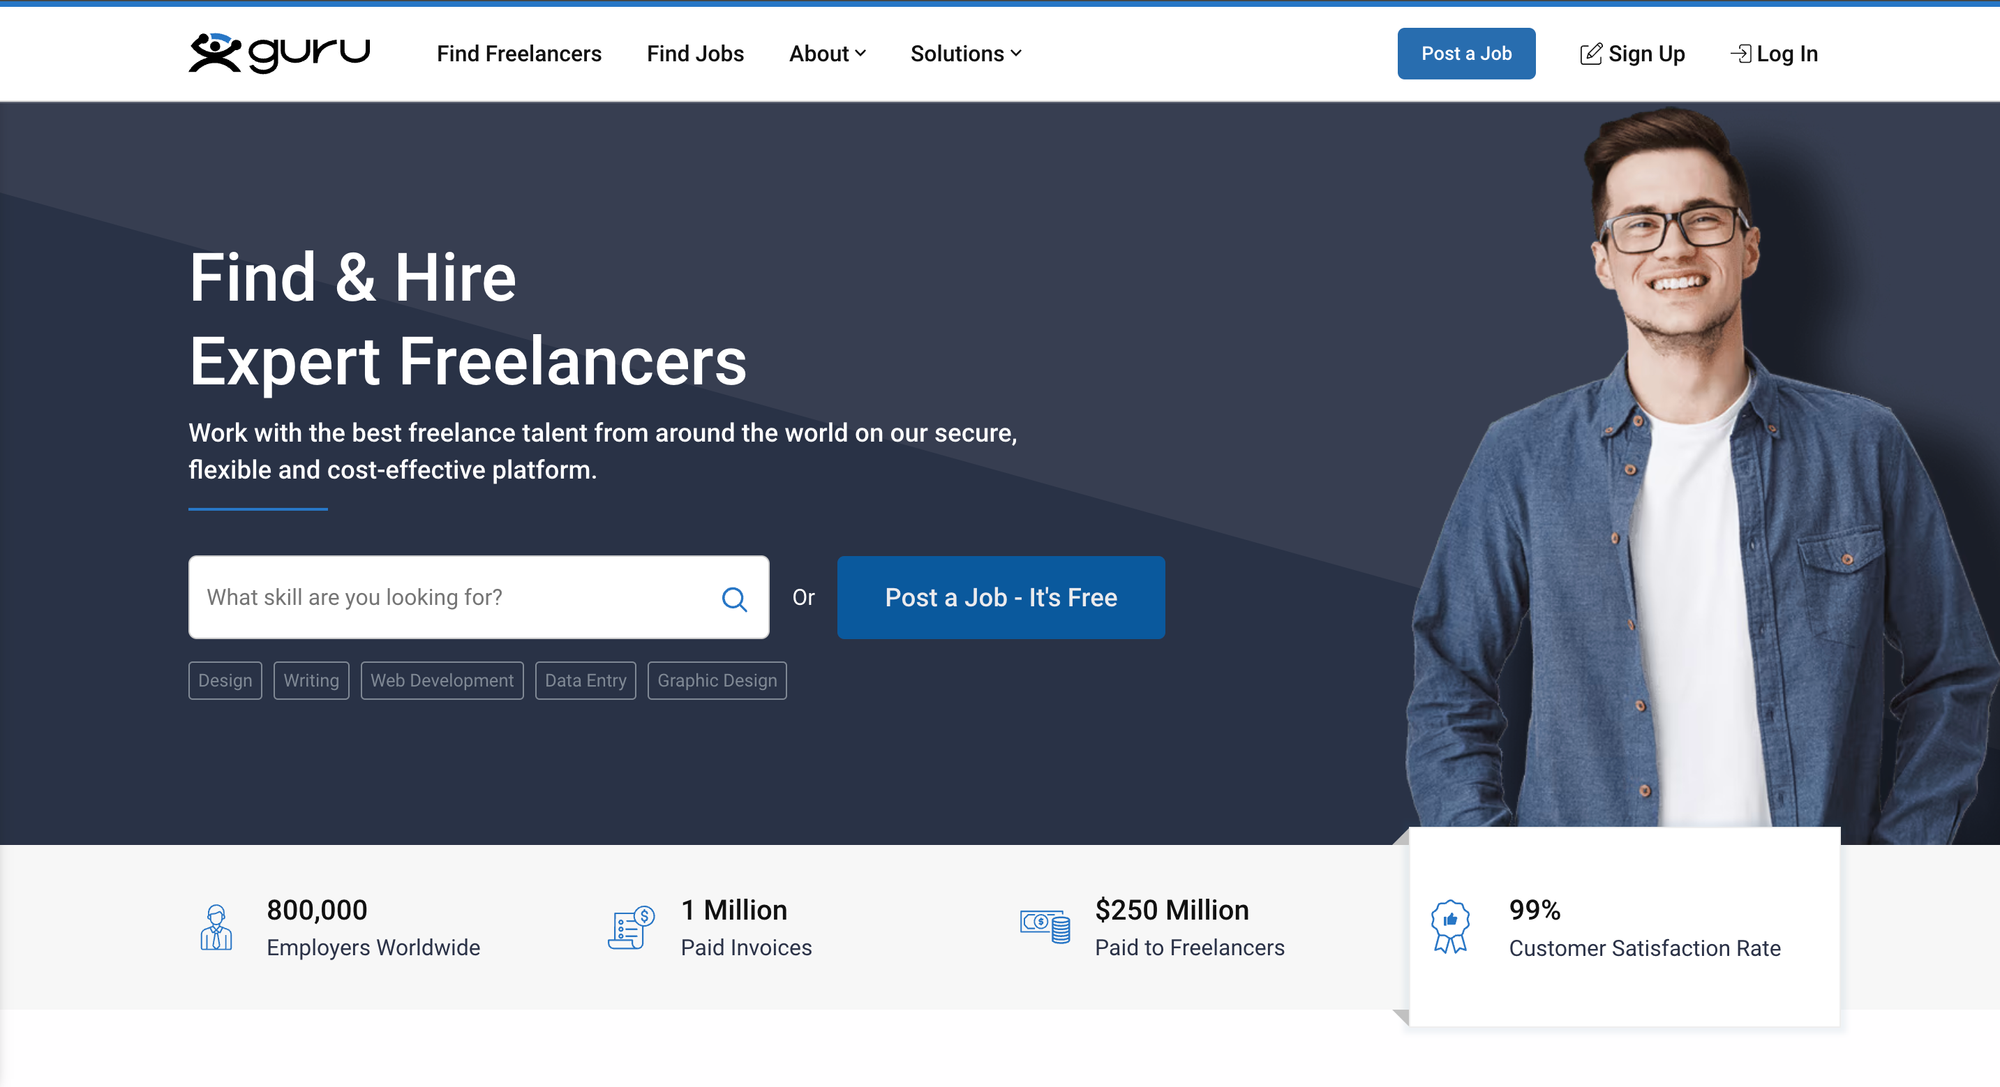
Task: Expand the Solutions dropdown menu
Action: click(x=965, y=54)
